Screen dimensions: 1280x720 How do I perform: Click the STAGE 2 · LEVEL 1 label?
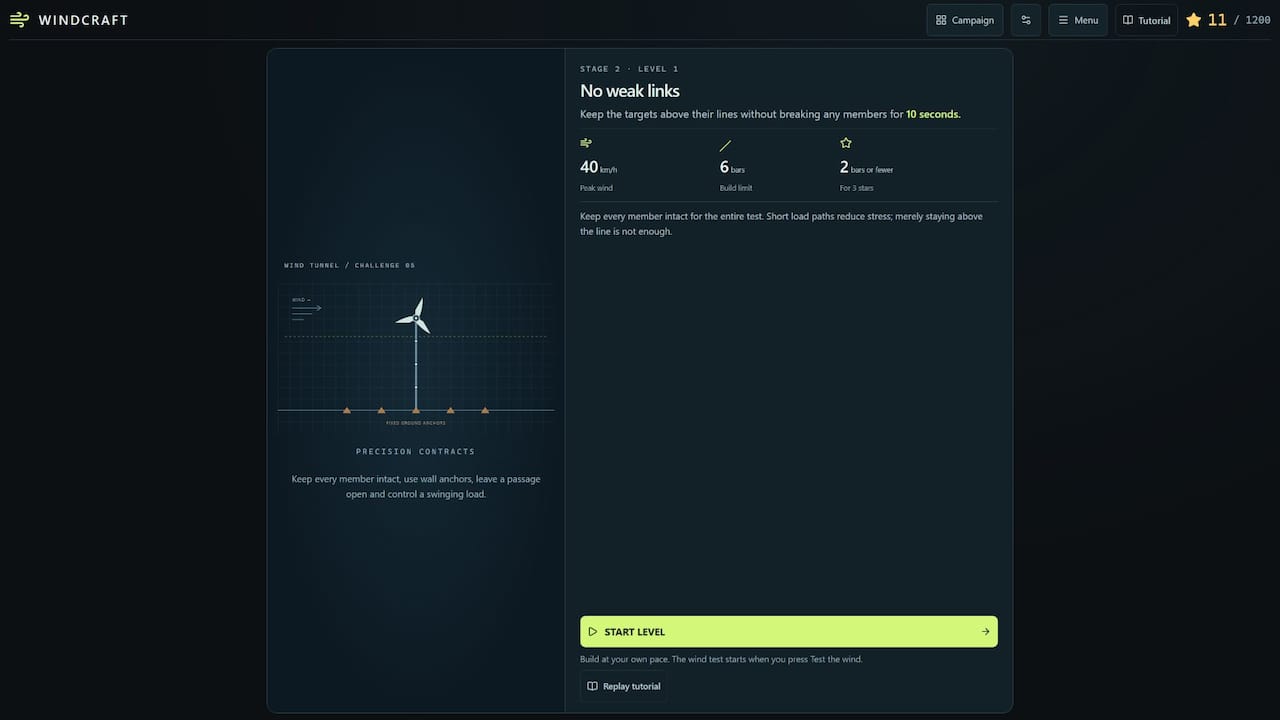629,69
